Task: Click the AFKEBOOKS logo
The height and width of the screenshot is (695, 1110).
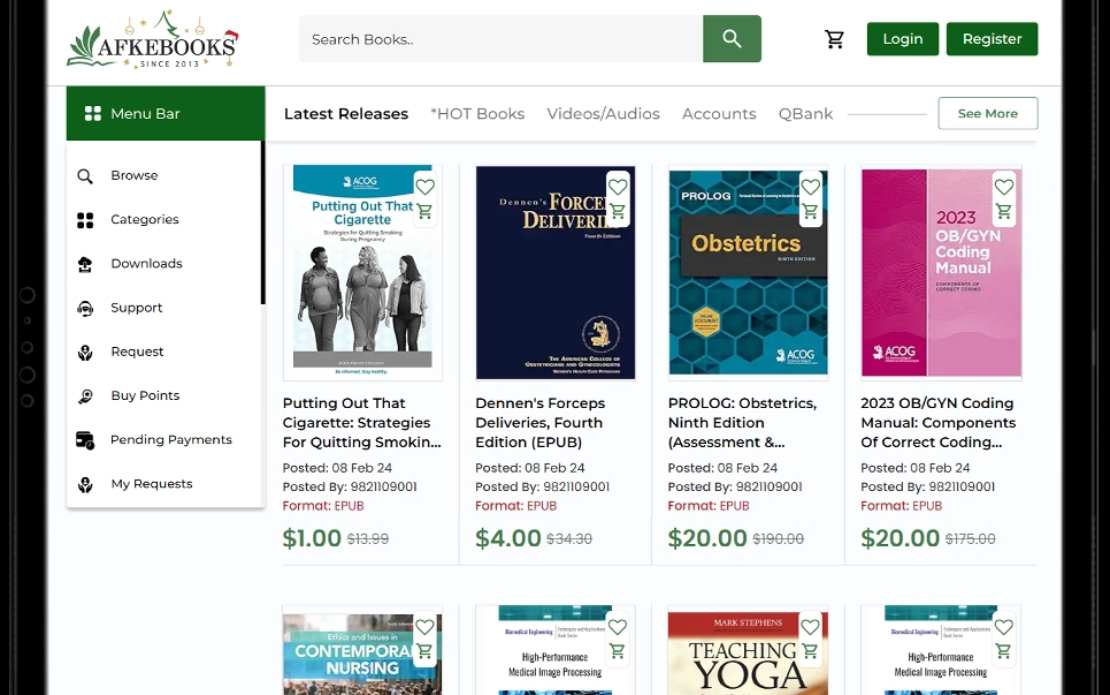Action: (x=153, y=40)
